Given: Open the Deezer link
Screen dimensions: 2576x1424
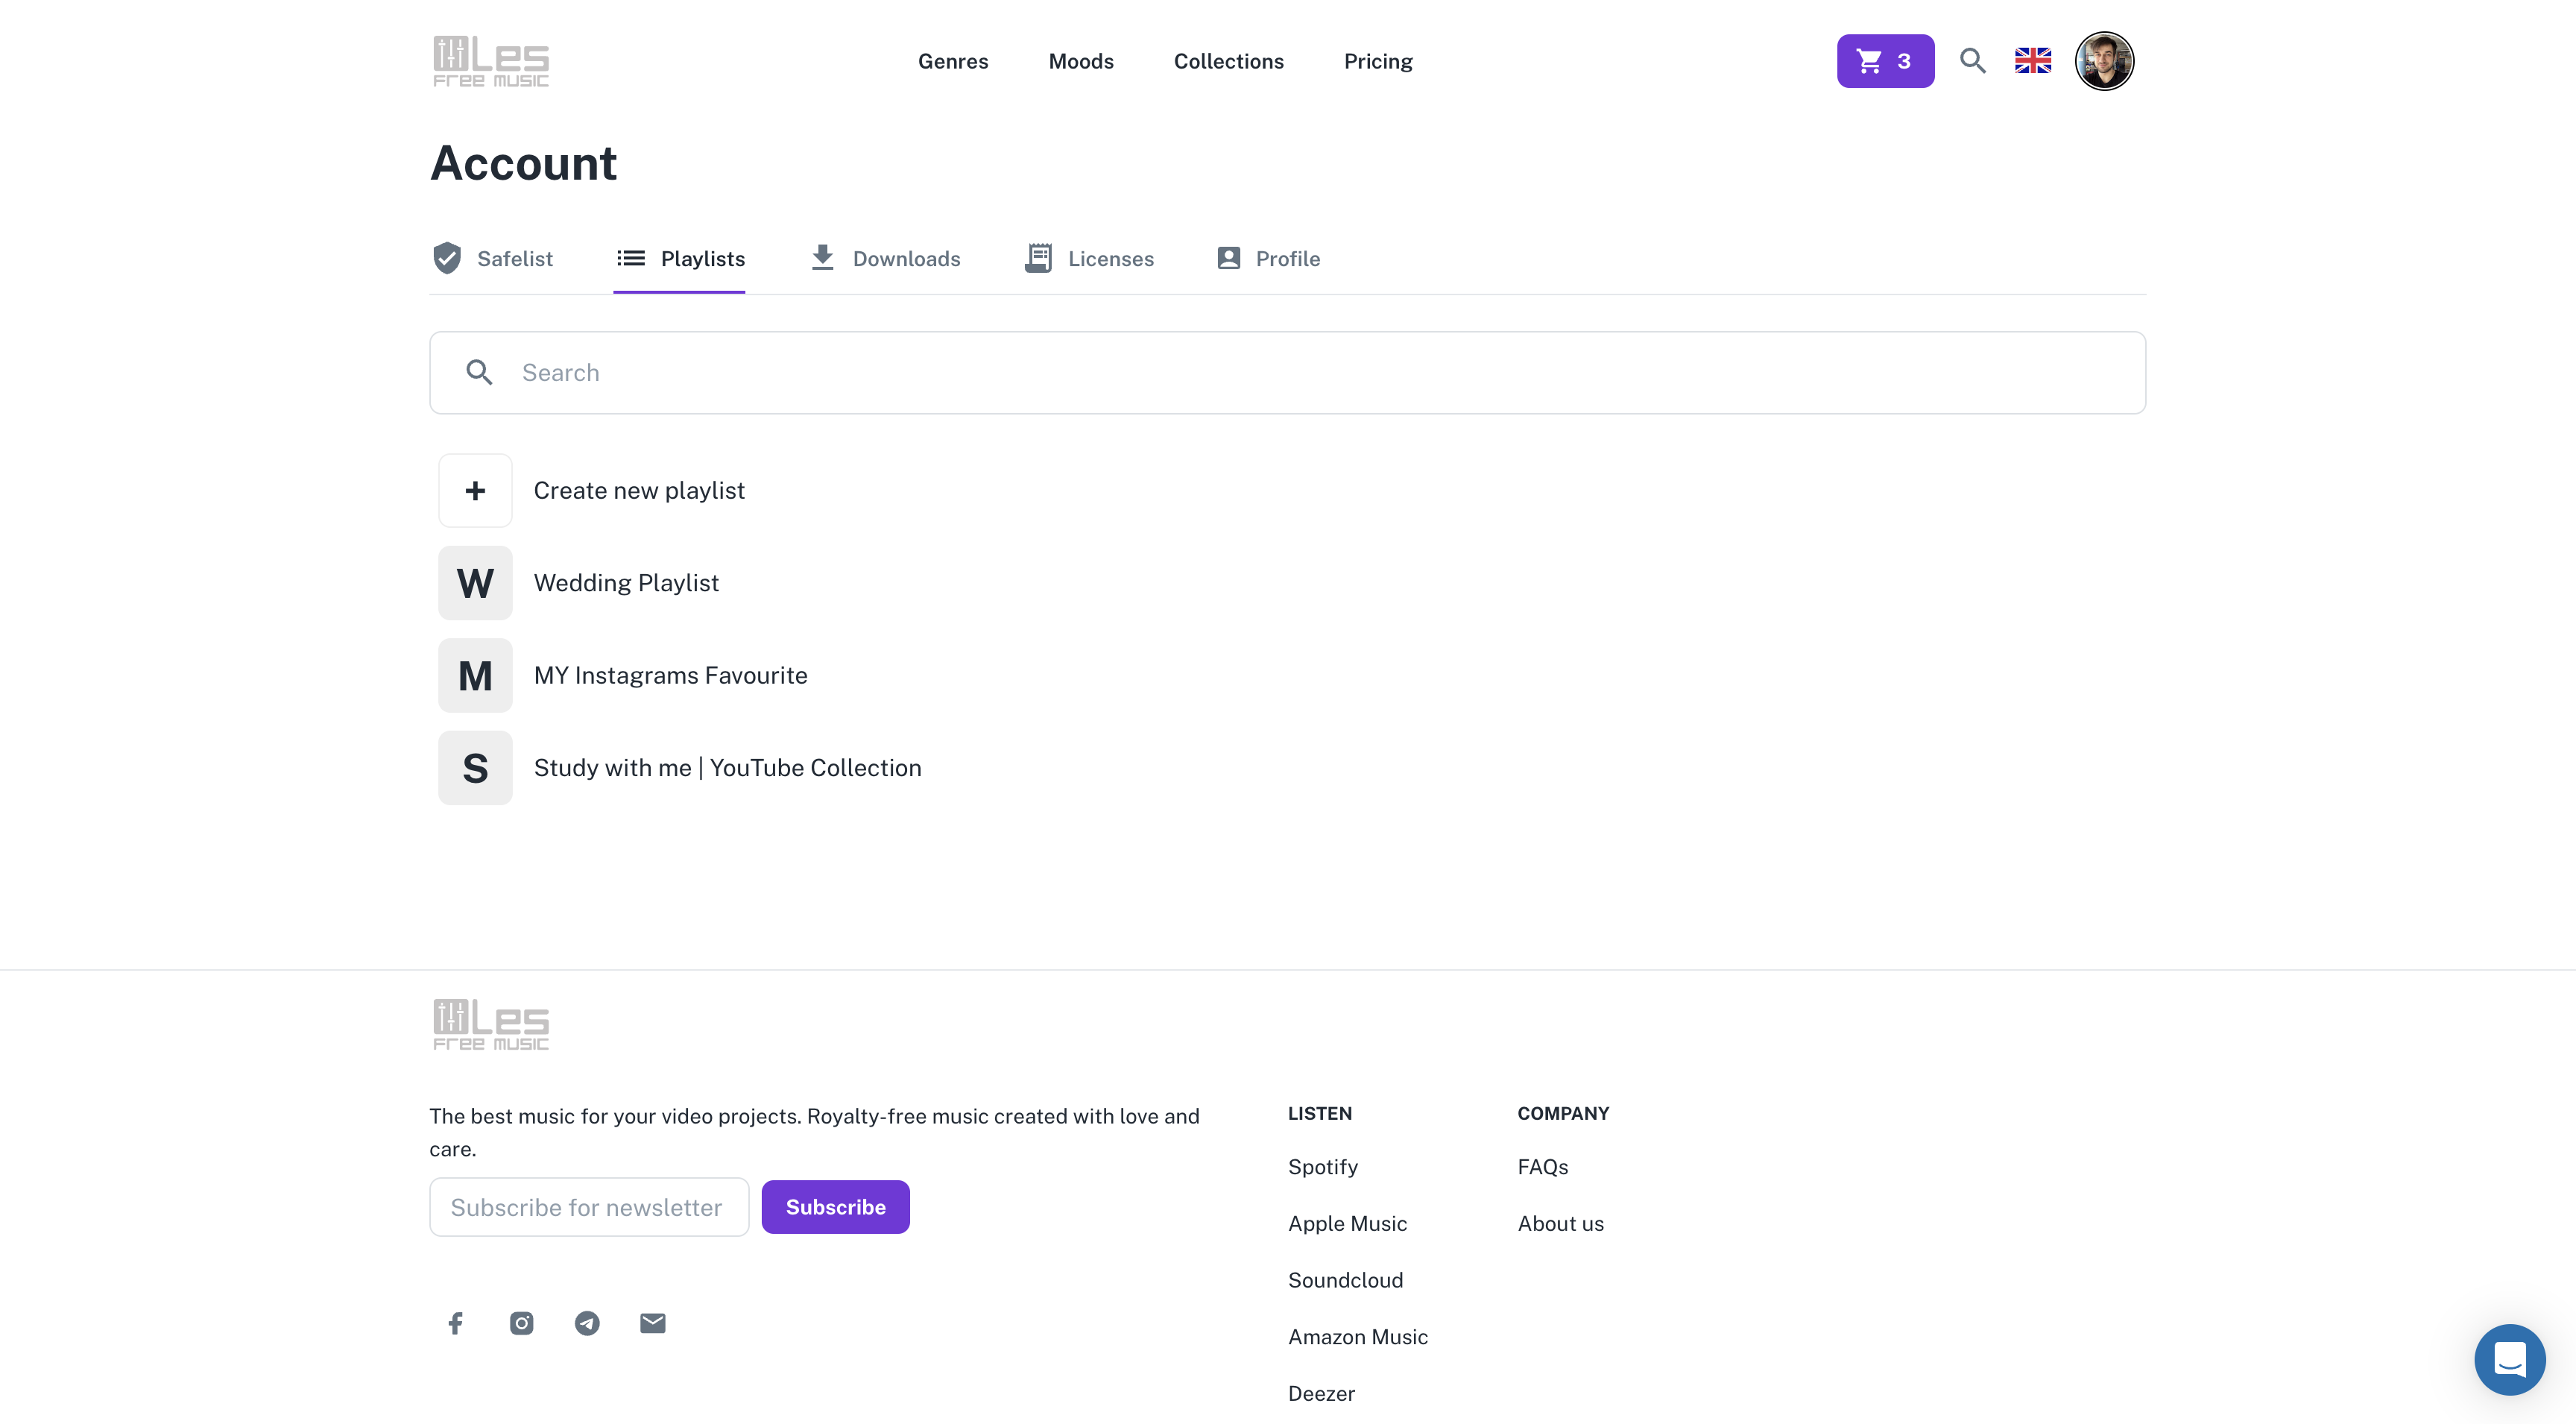Looking at the screenshot, I should (x=1321, y=1393).
